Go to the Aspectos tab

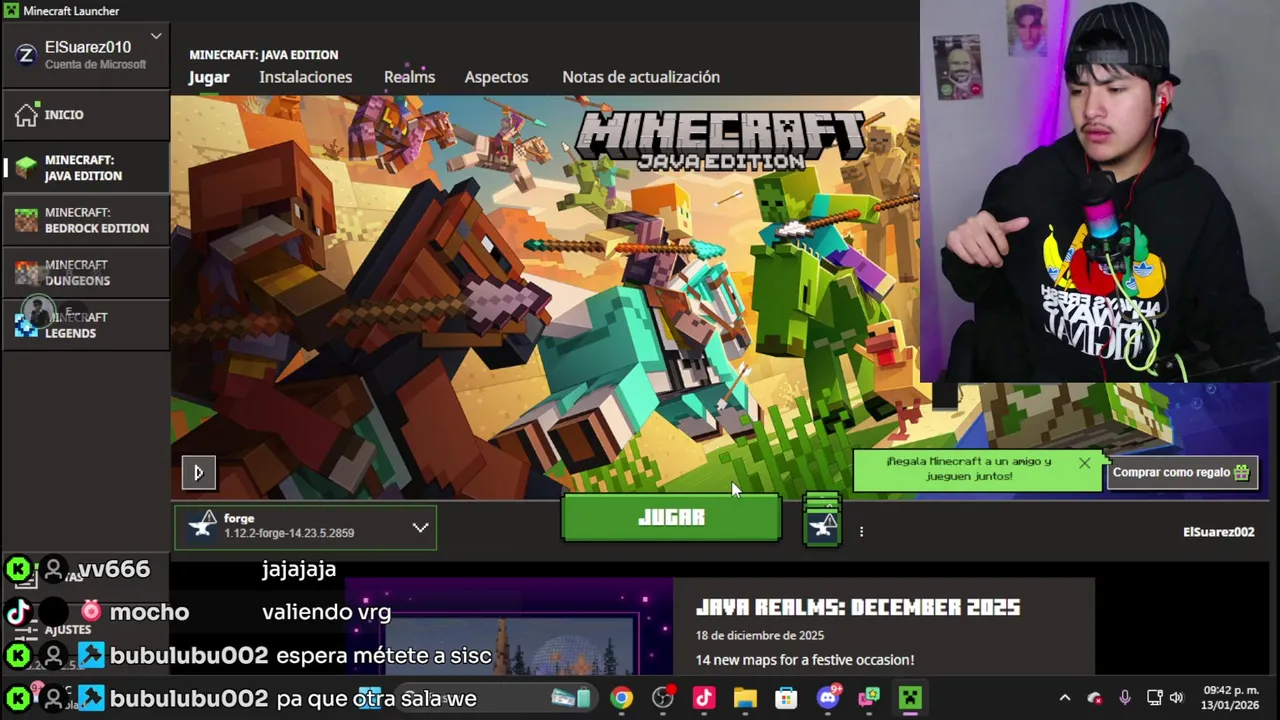point(496,77)
